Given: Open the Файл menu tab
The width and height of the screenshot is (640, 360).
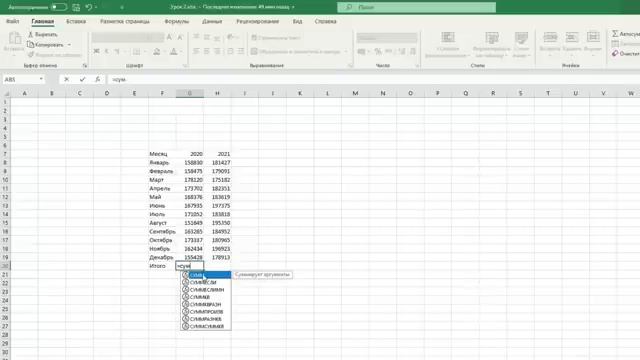Looking at the screenshot, I should 13,21.
